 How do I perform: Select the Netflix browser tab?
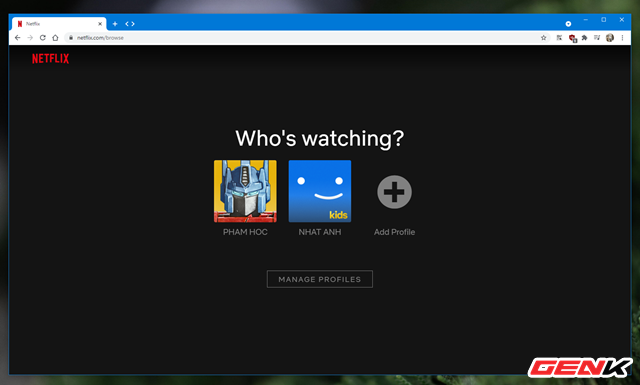(59, 24)
